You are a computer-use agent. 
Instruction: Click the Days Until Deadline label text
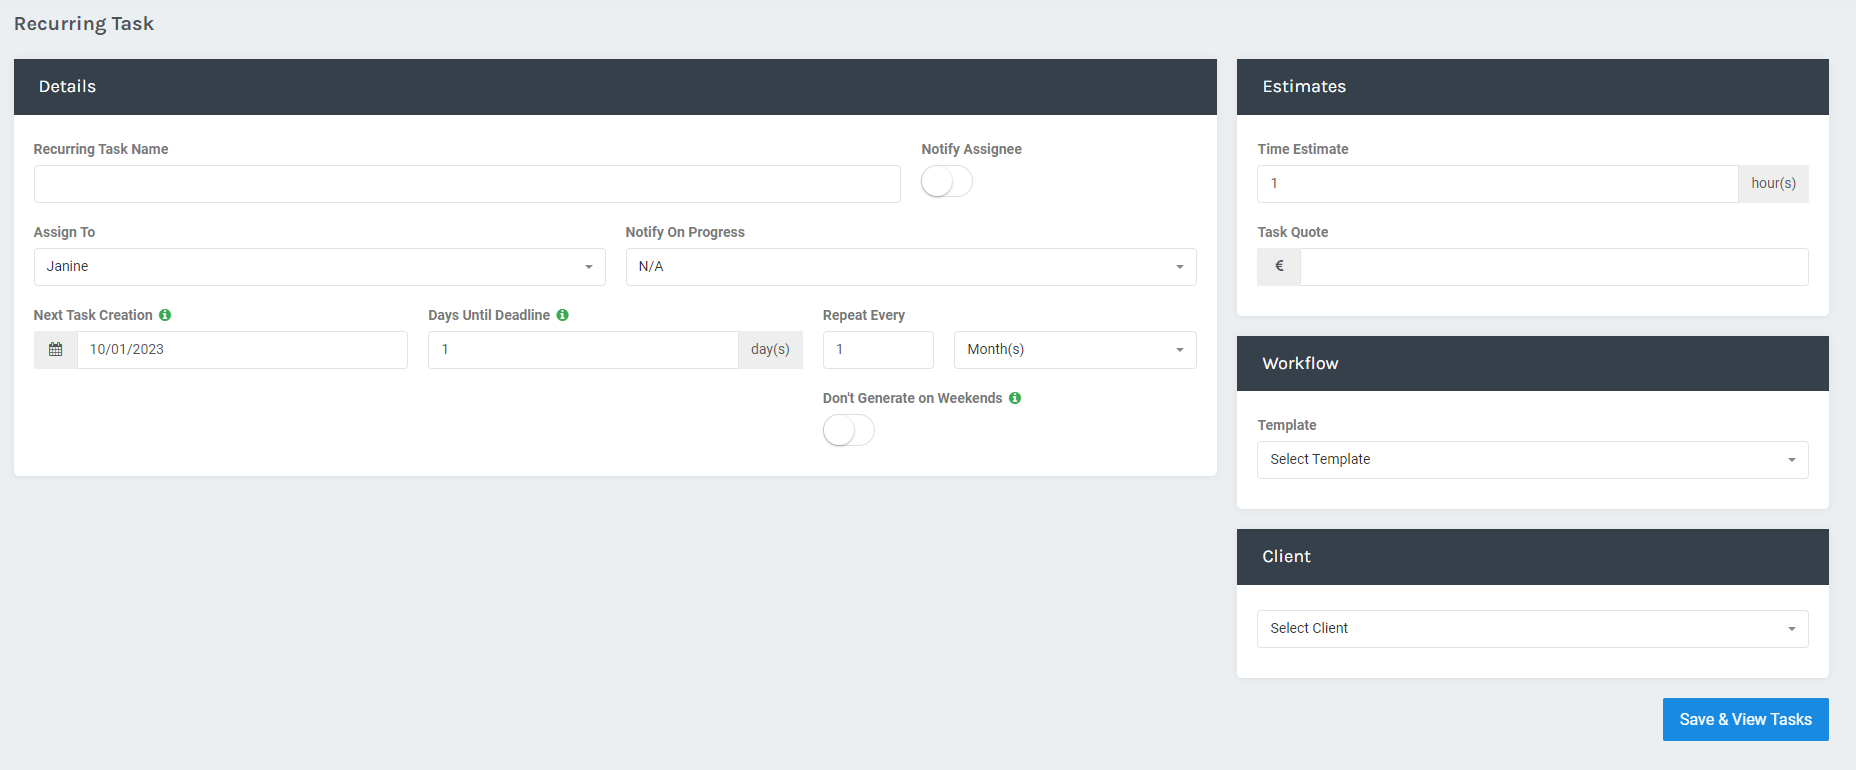click(x=489, y=315)
